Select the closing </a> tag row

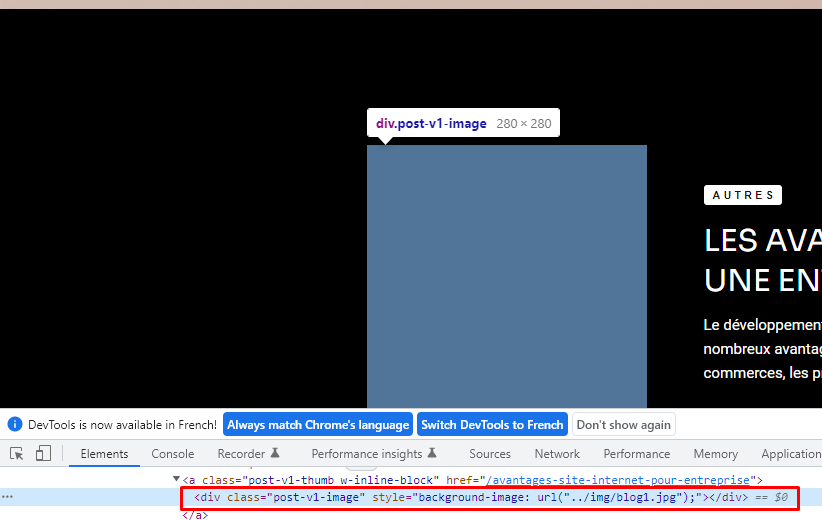pos(195,515)
